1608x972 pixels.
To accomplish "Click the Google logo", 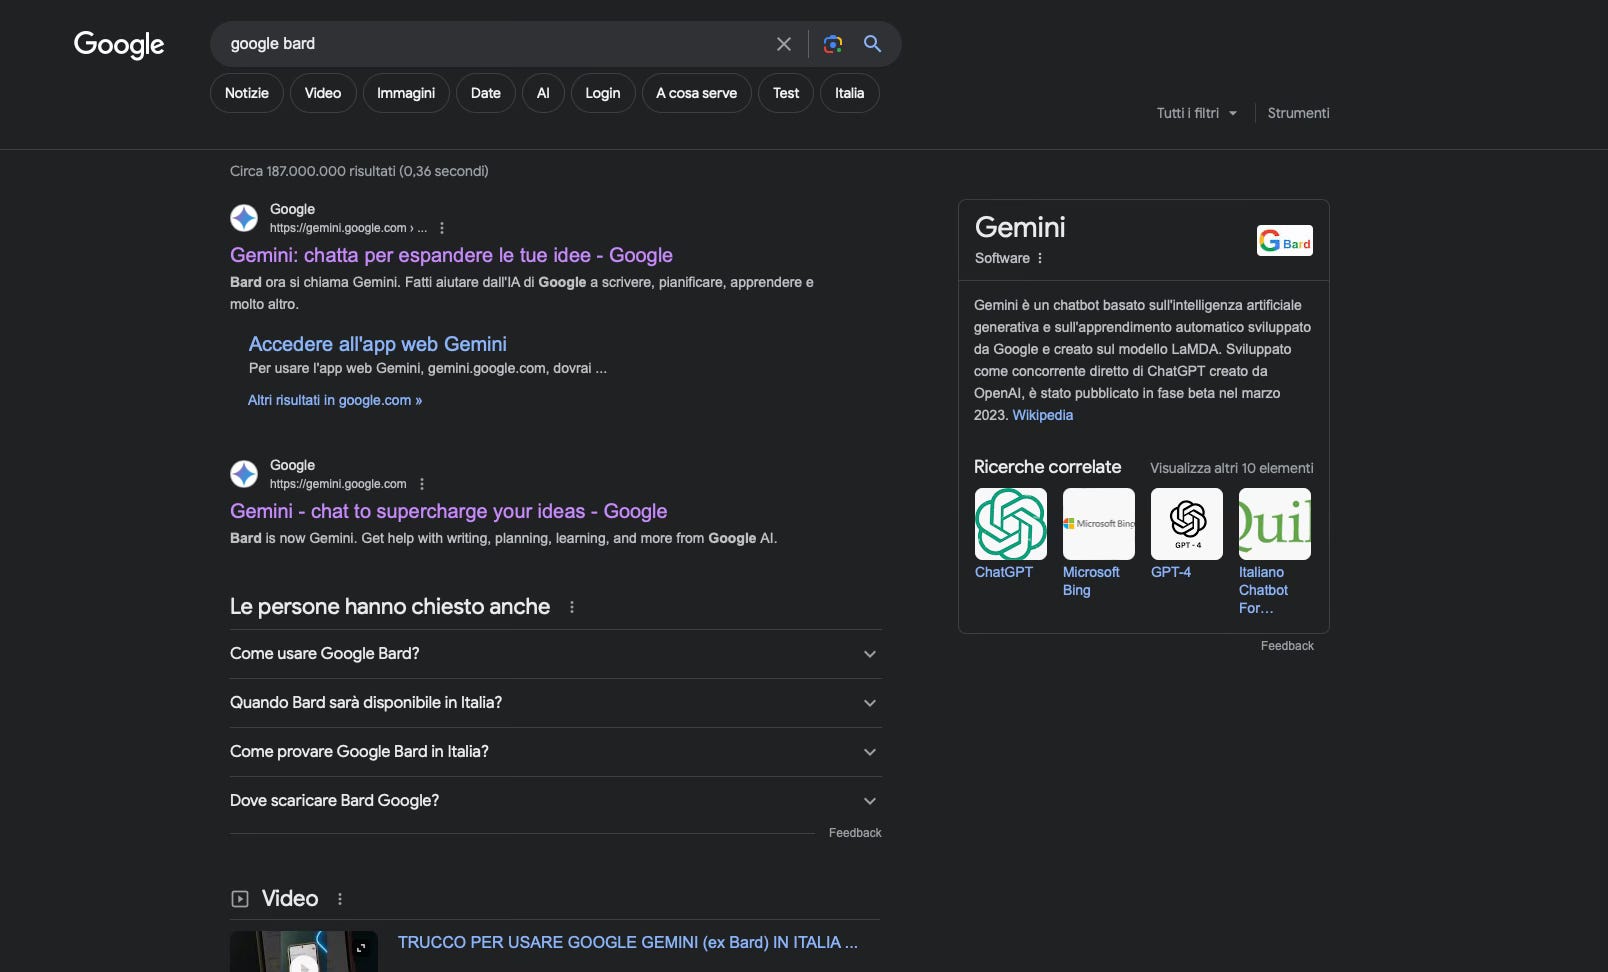I will (x=119, y=45).
